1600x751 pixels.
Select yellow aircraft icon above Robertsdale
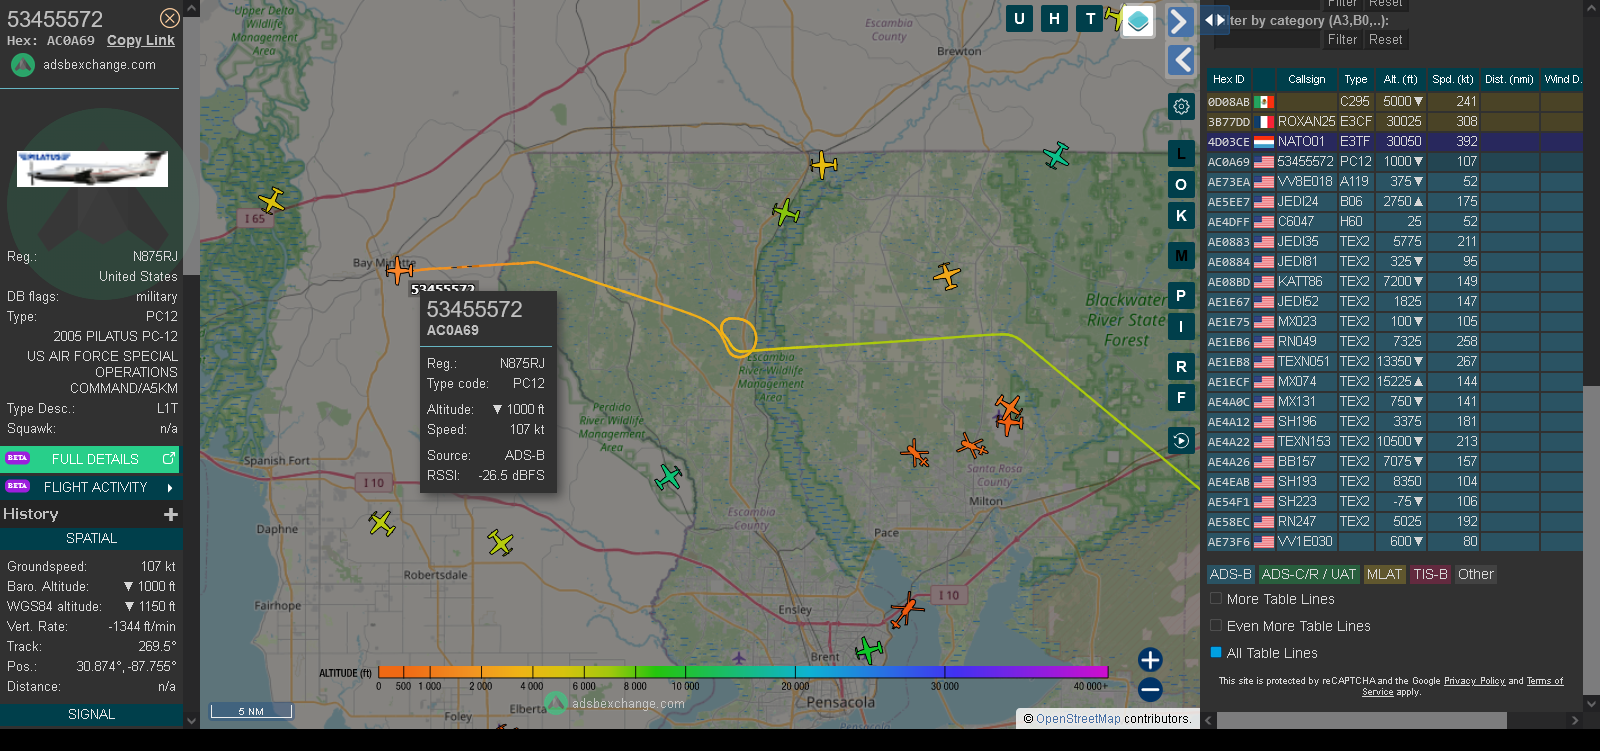(x=500, y=542)
